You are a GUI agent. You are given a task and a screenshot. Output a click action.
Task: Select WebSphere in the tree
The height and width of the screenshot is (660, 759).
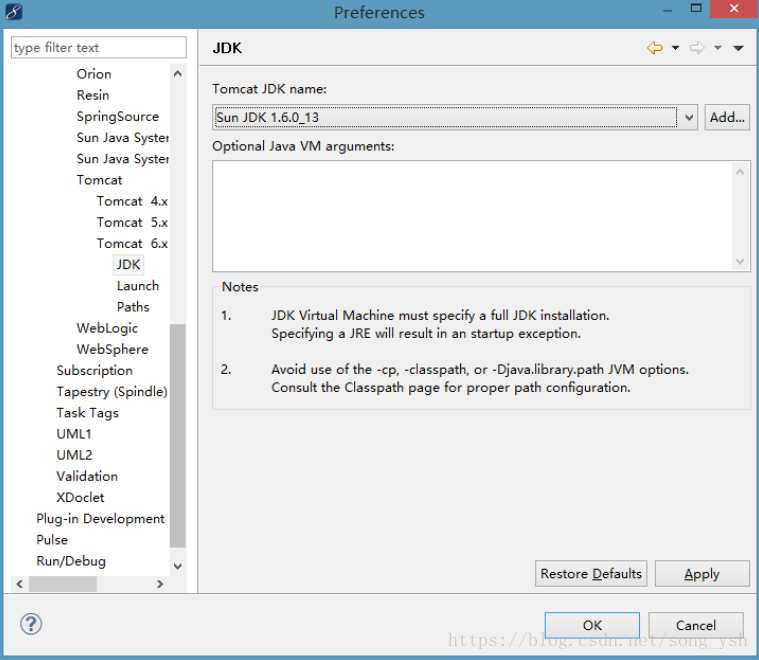pyautogui.click(x=112, y=350)
